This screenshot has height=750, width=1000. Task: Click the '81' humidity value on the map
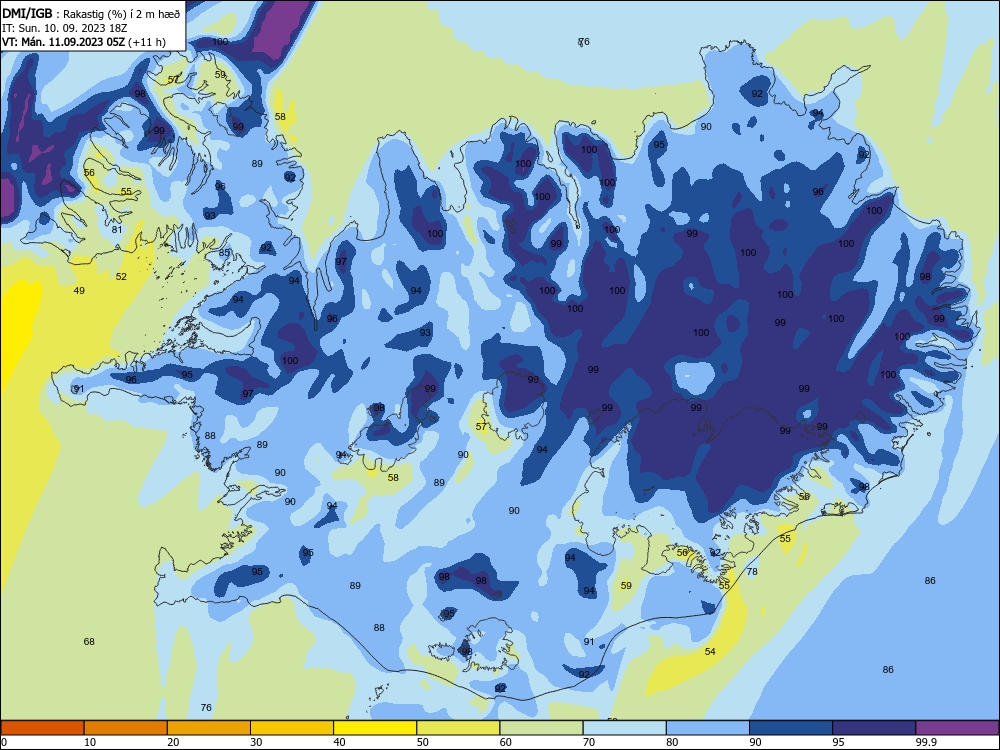click(117, 230)
